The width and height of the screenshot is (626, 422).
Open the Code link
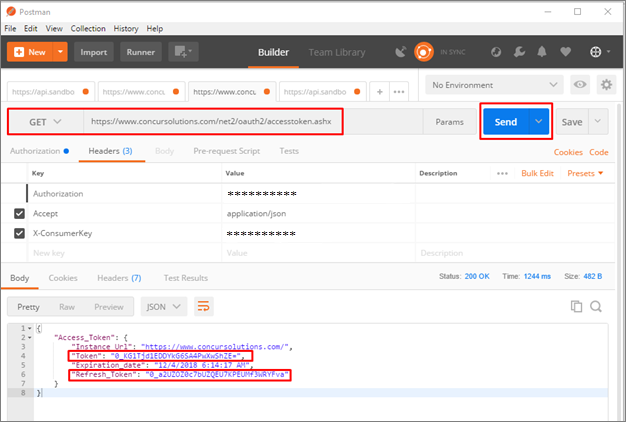click(598, 152)
